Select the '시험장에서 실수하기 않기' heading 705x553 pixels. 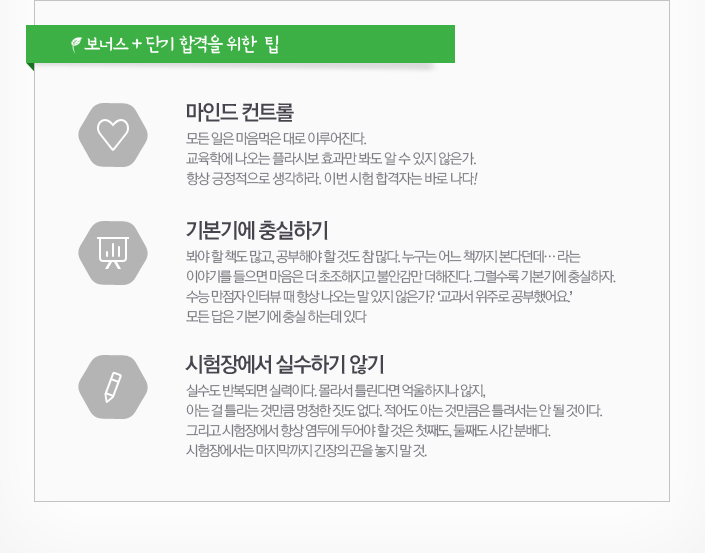coord(286,363)
